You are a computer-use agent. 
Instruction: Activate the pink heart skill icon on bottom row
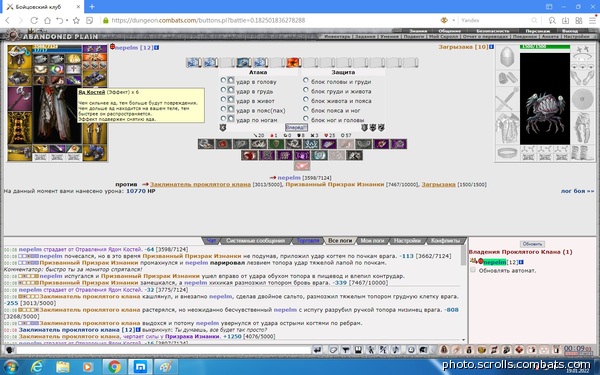pos(302,166)
